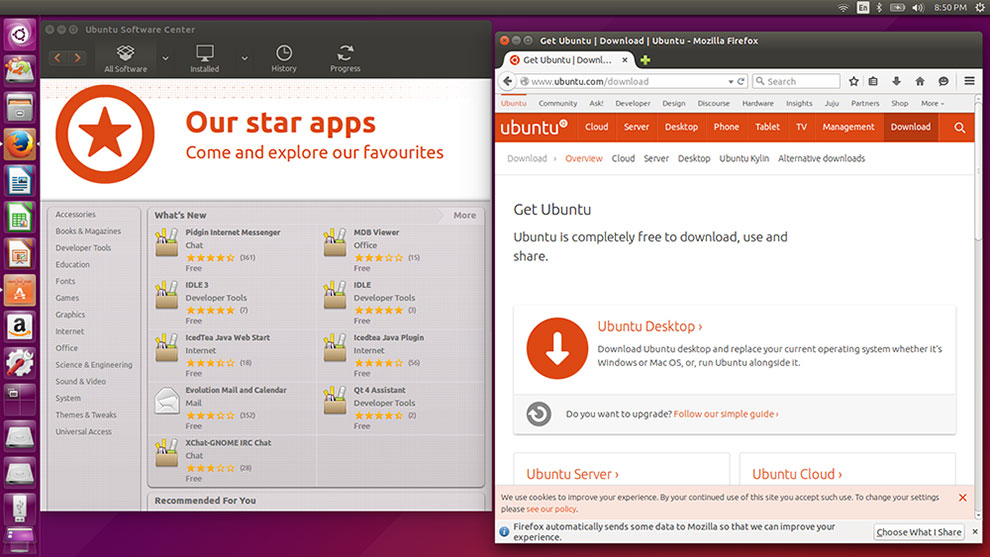Show Installed software in Software Center
990x557 pixels.
[205, 59]
